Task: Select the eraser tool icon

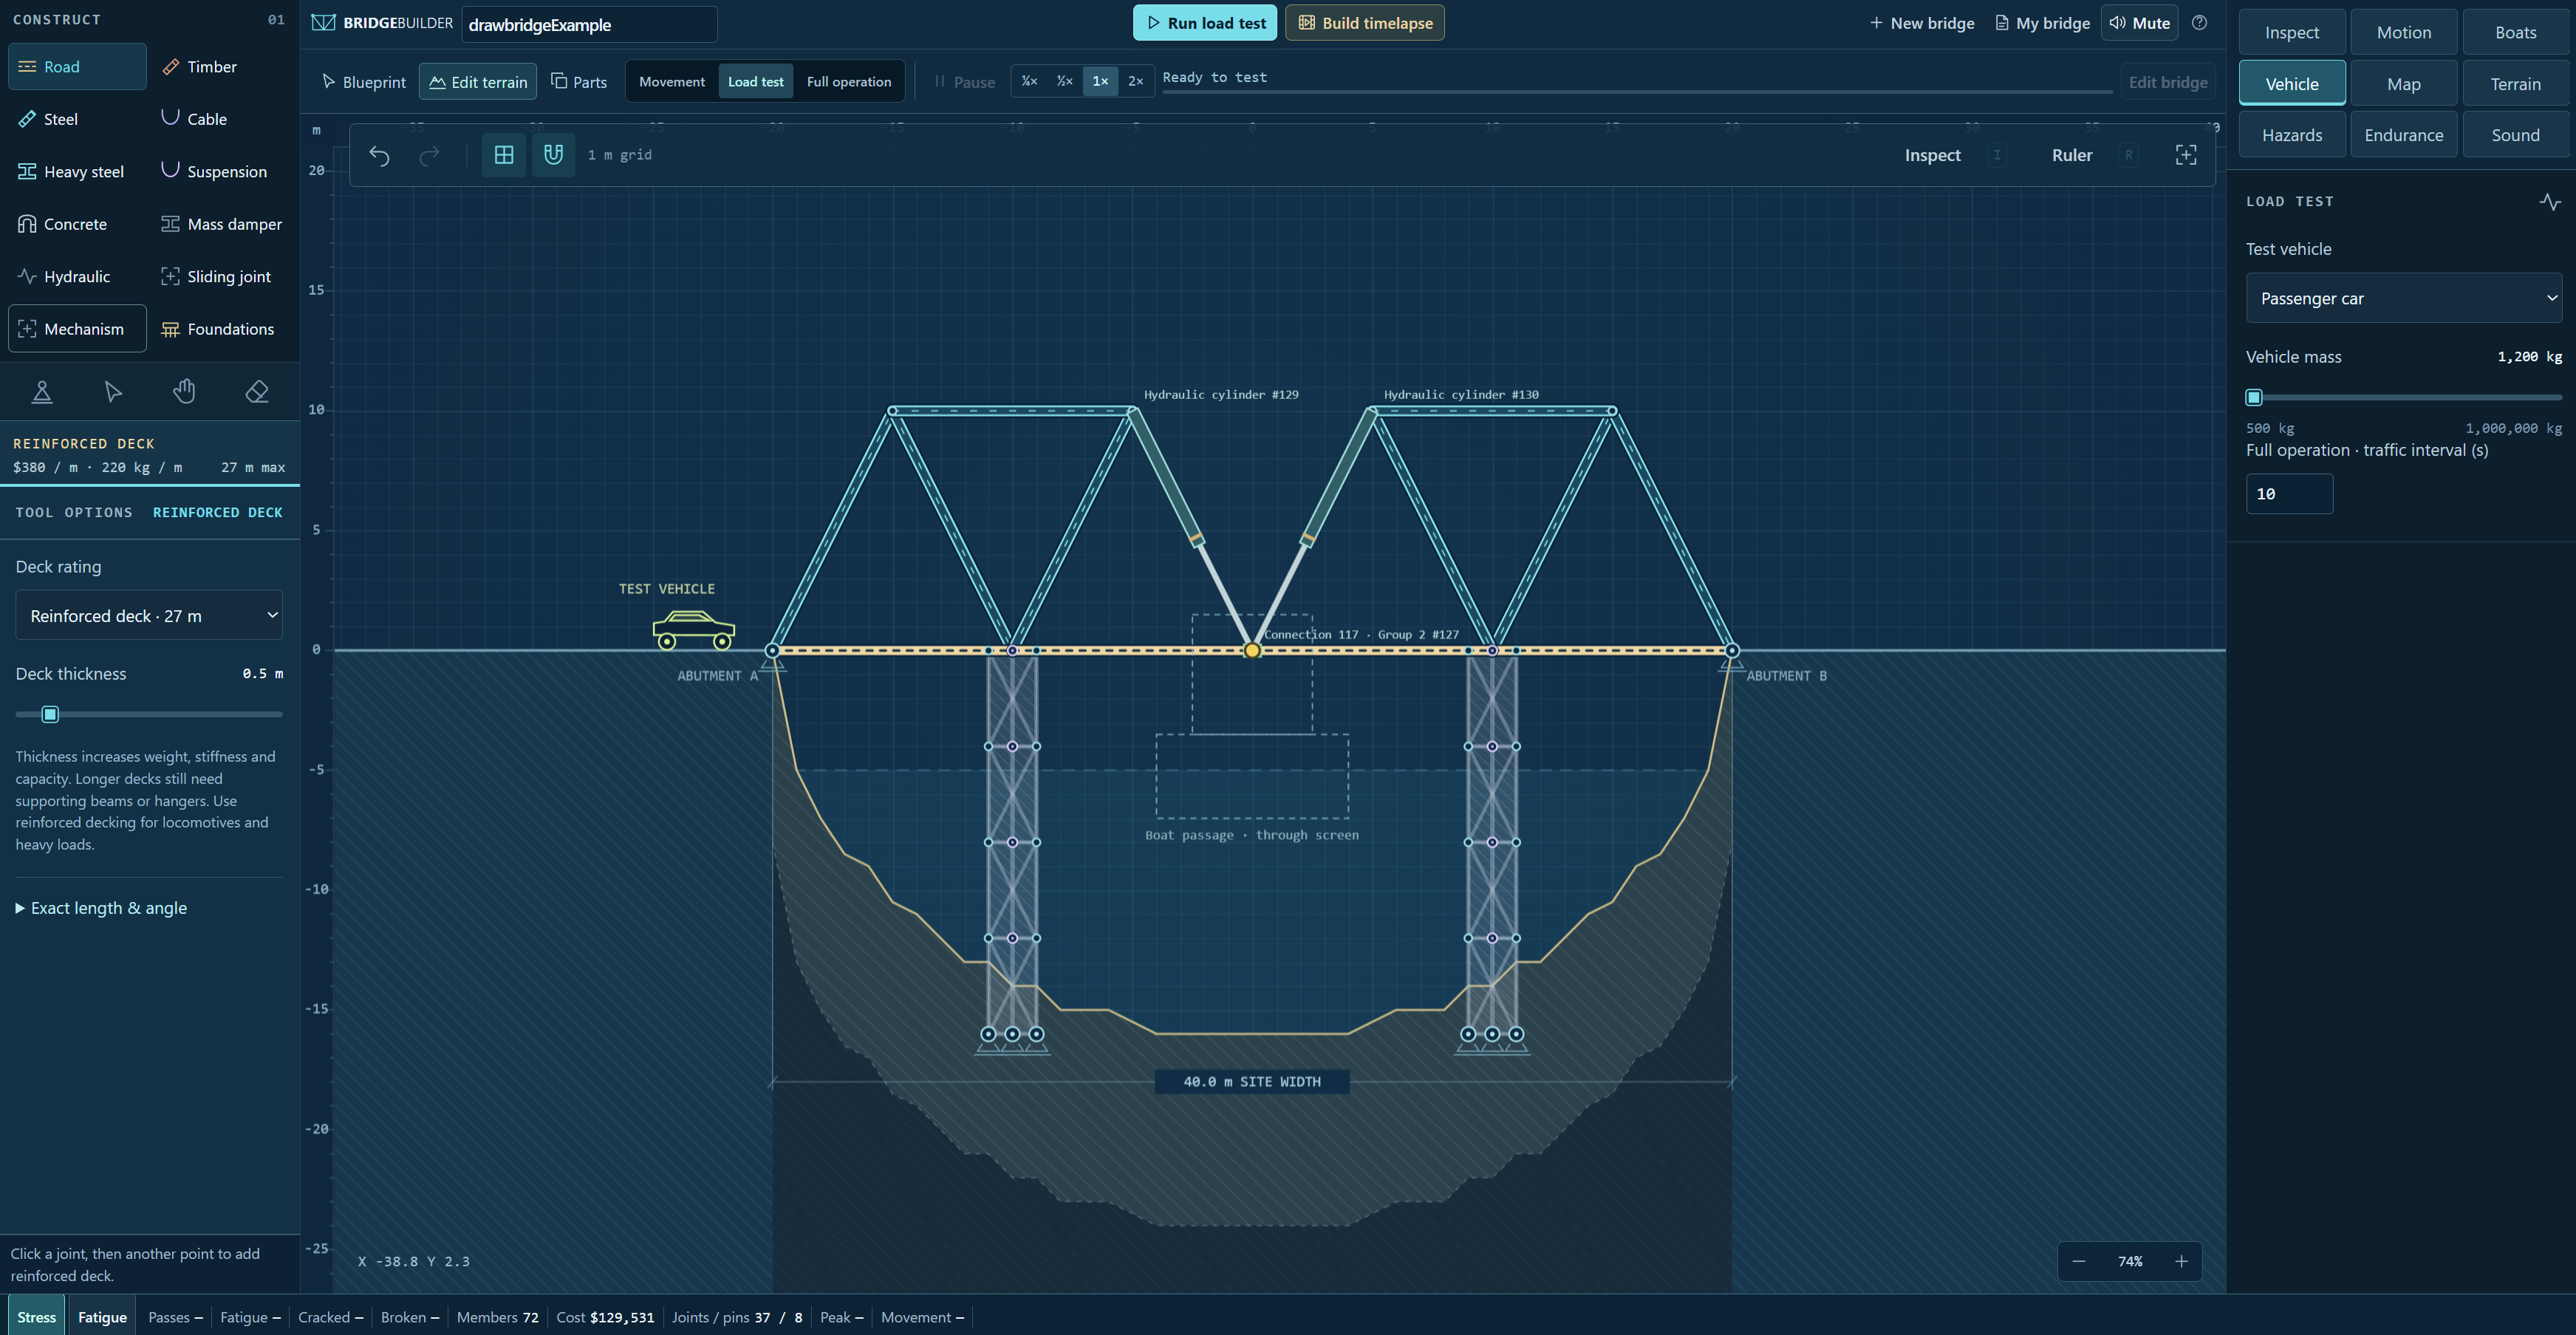Action: point(257,392)
